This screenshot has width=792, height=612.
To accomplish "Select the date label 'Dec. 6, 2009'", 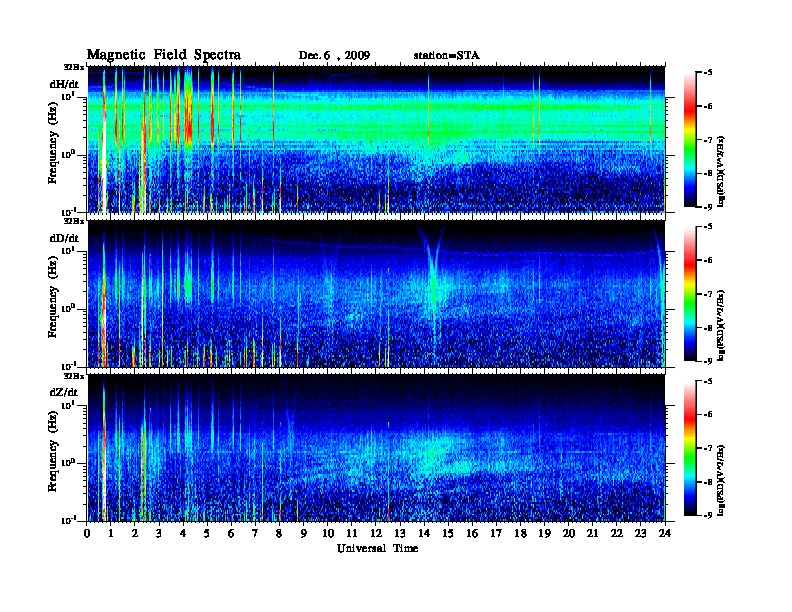I will [334, 56].
